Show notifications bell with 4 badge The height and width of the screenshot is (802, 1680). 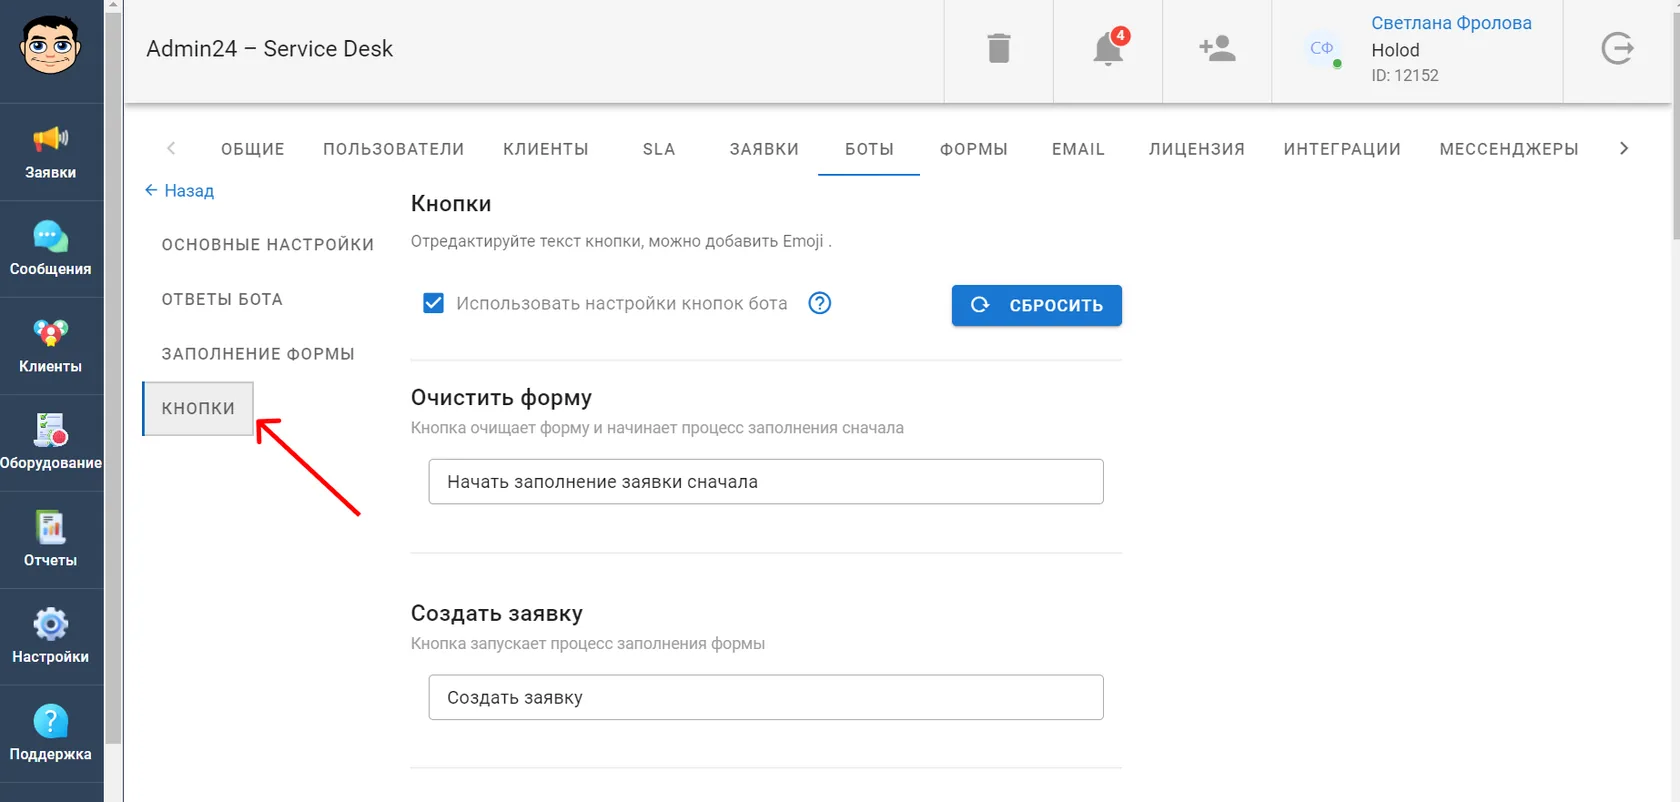[1108, 48]
